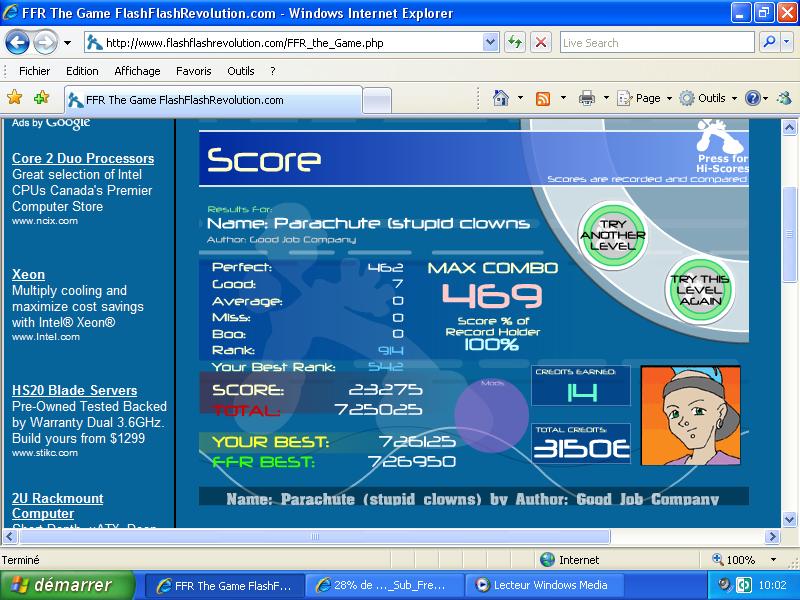
Task: Click the Add to Favorites icon
Action: click(41, 97)
